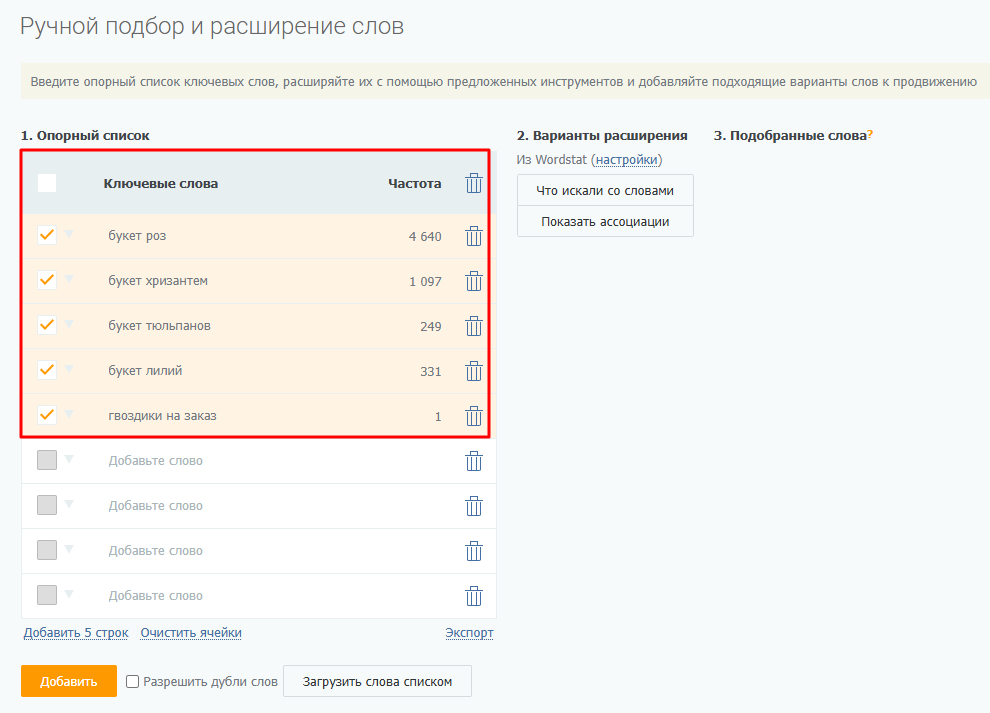
Task: Delete 'гвоздики на заказ' via trash icon
Action: click(x=474, y=416)
